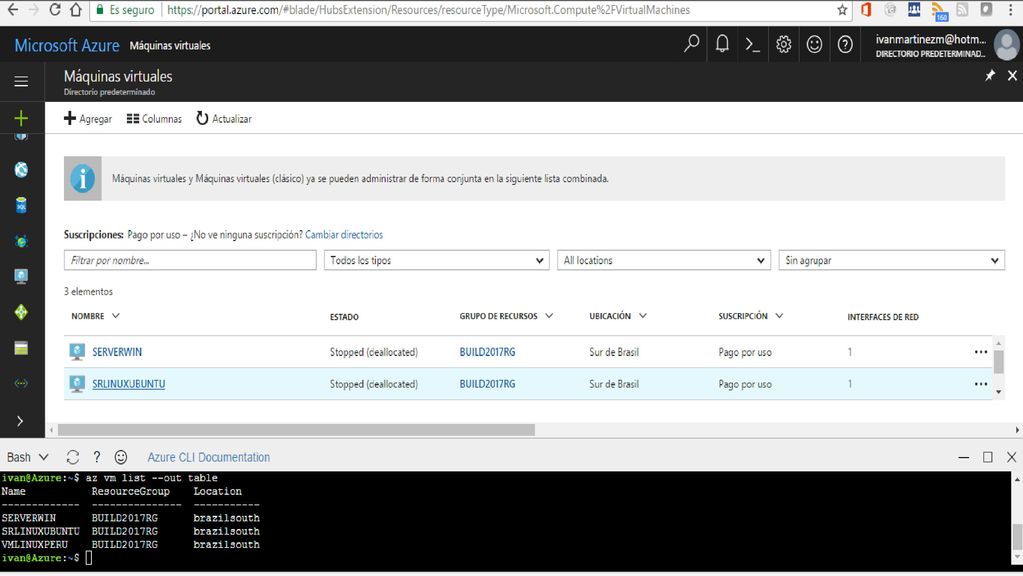Show notifications with the bell icon
Image resolution: width=1023 pixels, height=576 pixels.
click(x=722, y=44)
